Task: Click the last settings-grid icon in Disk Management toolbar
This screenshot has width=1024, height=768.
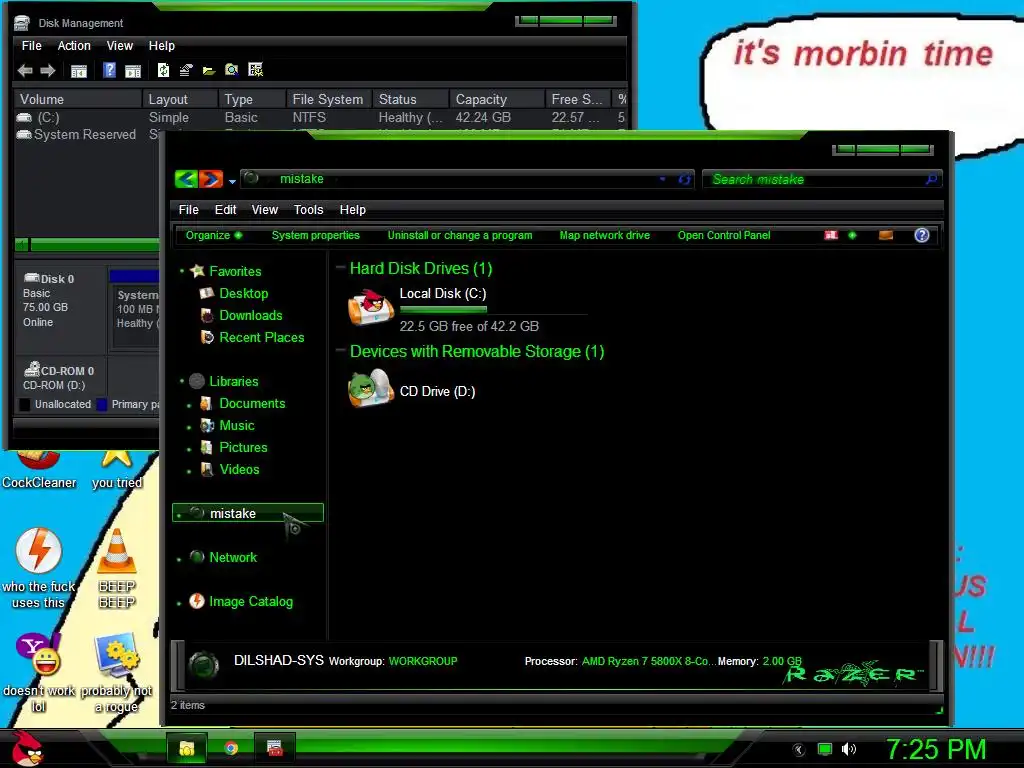Action: (x=255, y=70)
